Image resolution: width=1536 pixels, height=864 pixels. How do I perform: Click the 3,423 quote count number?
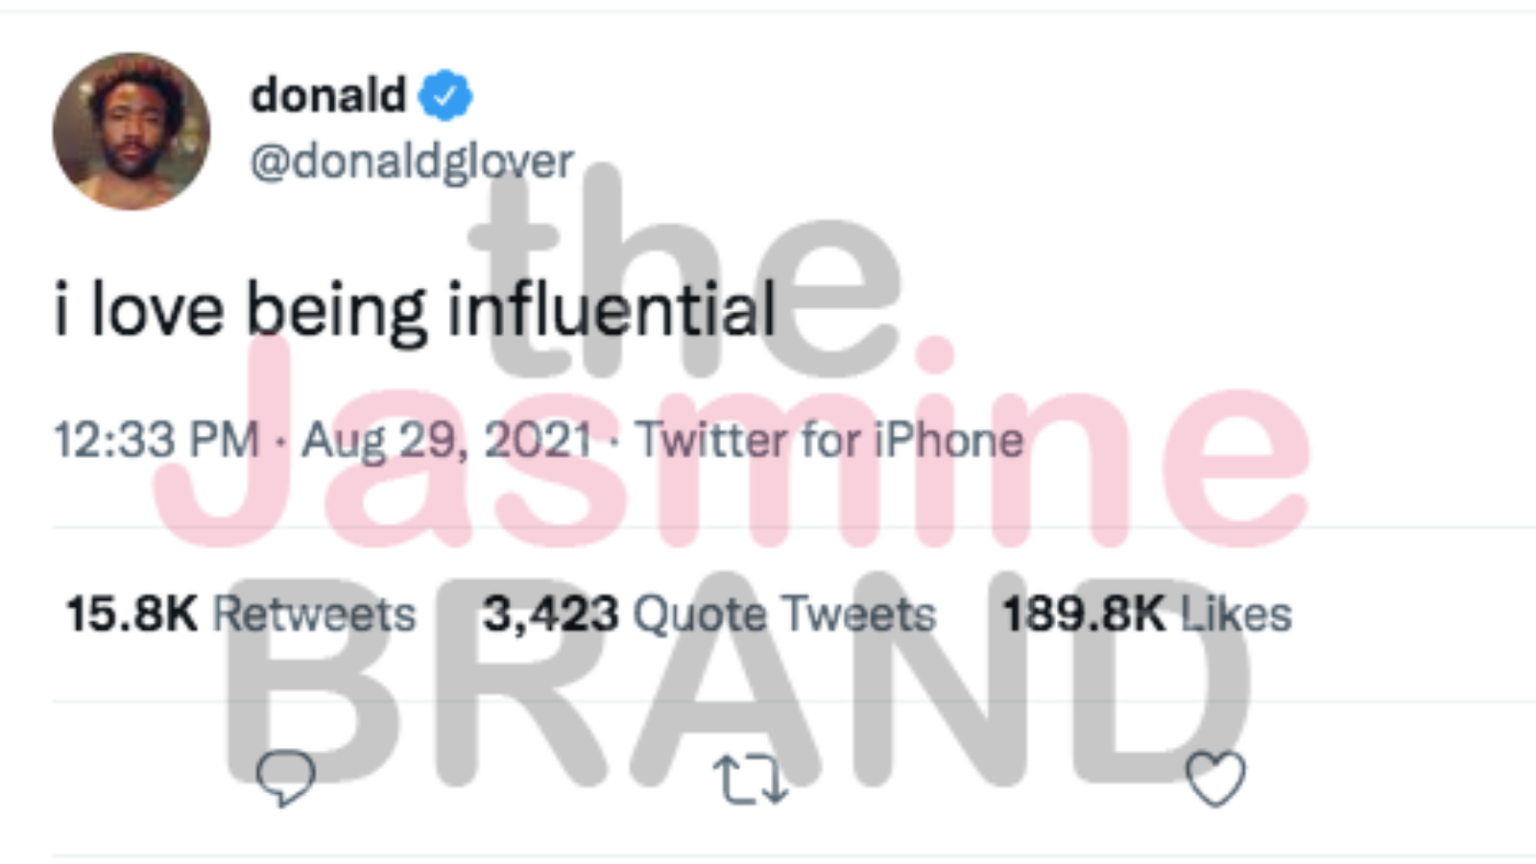pyautogui.click(x=550, y=614)
